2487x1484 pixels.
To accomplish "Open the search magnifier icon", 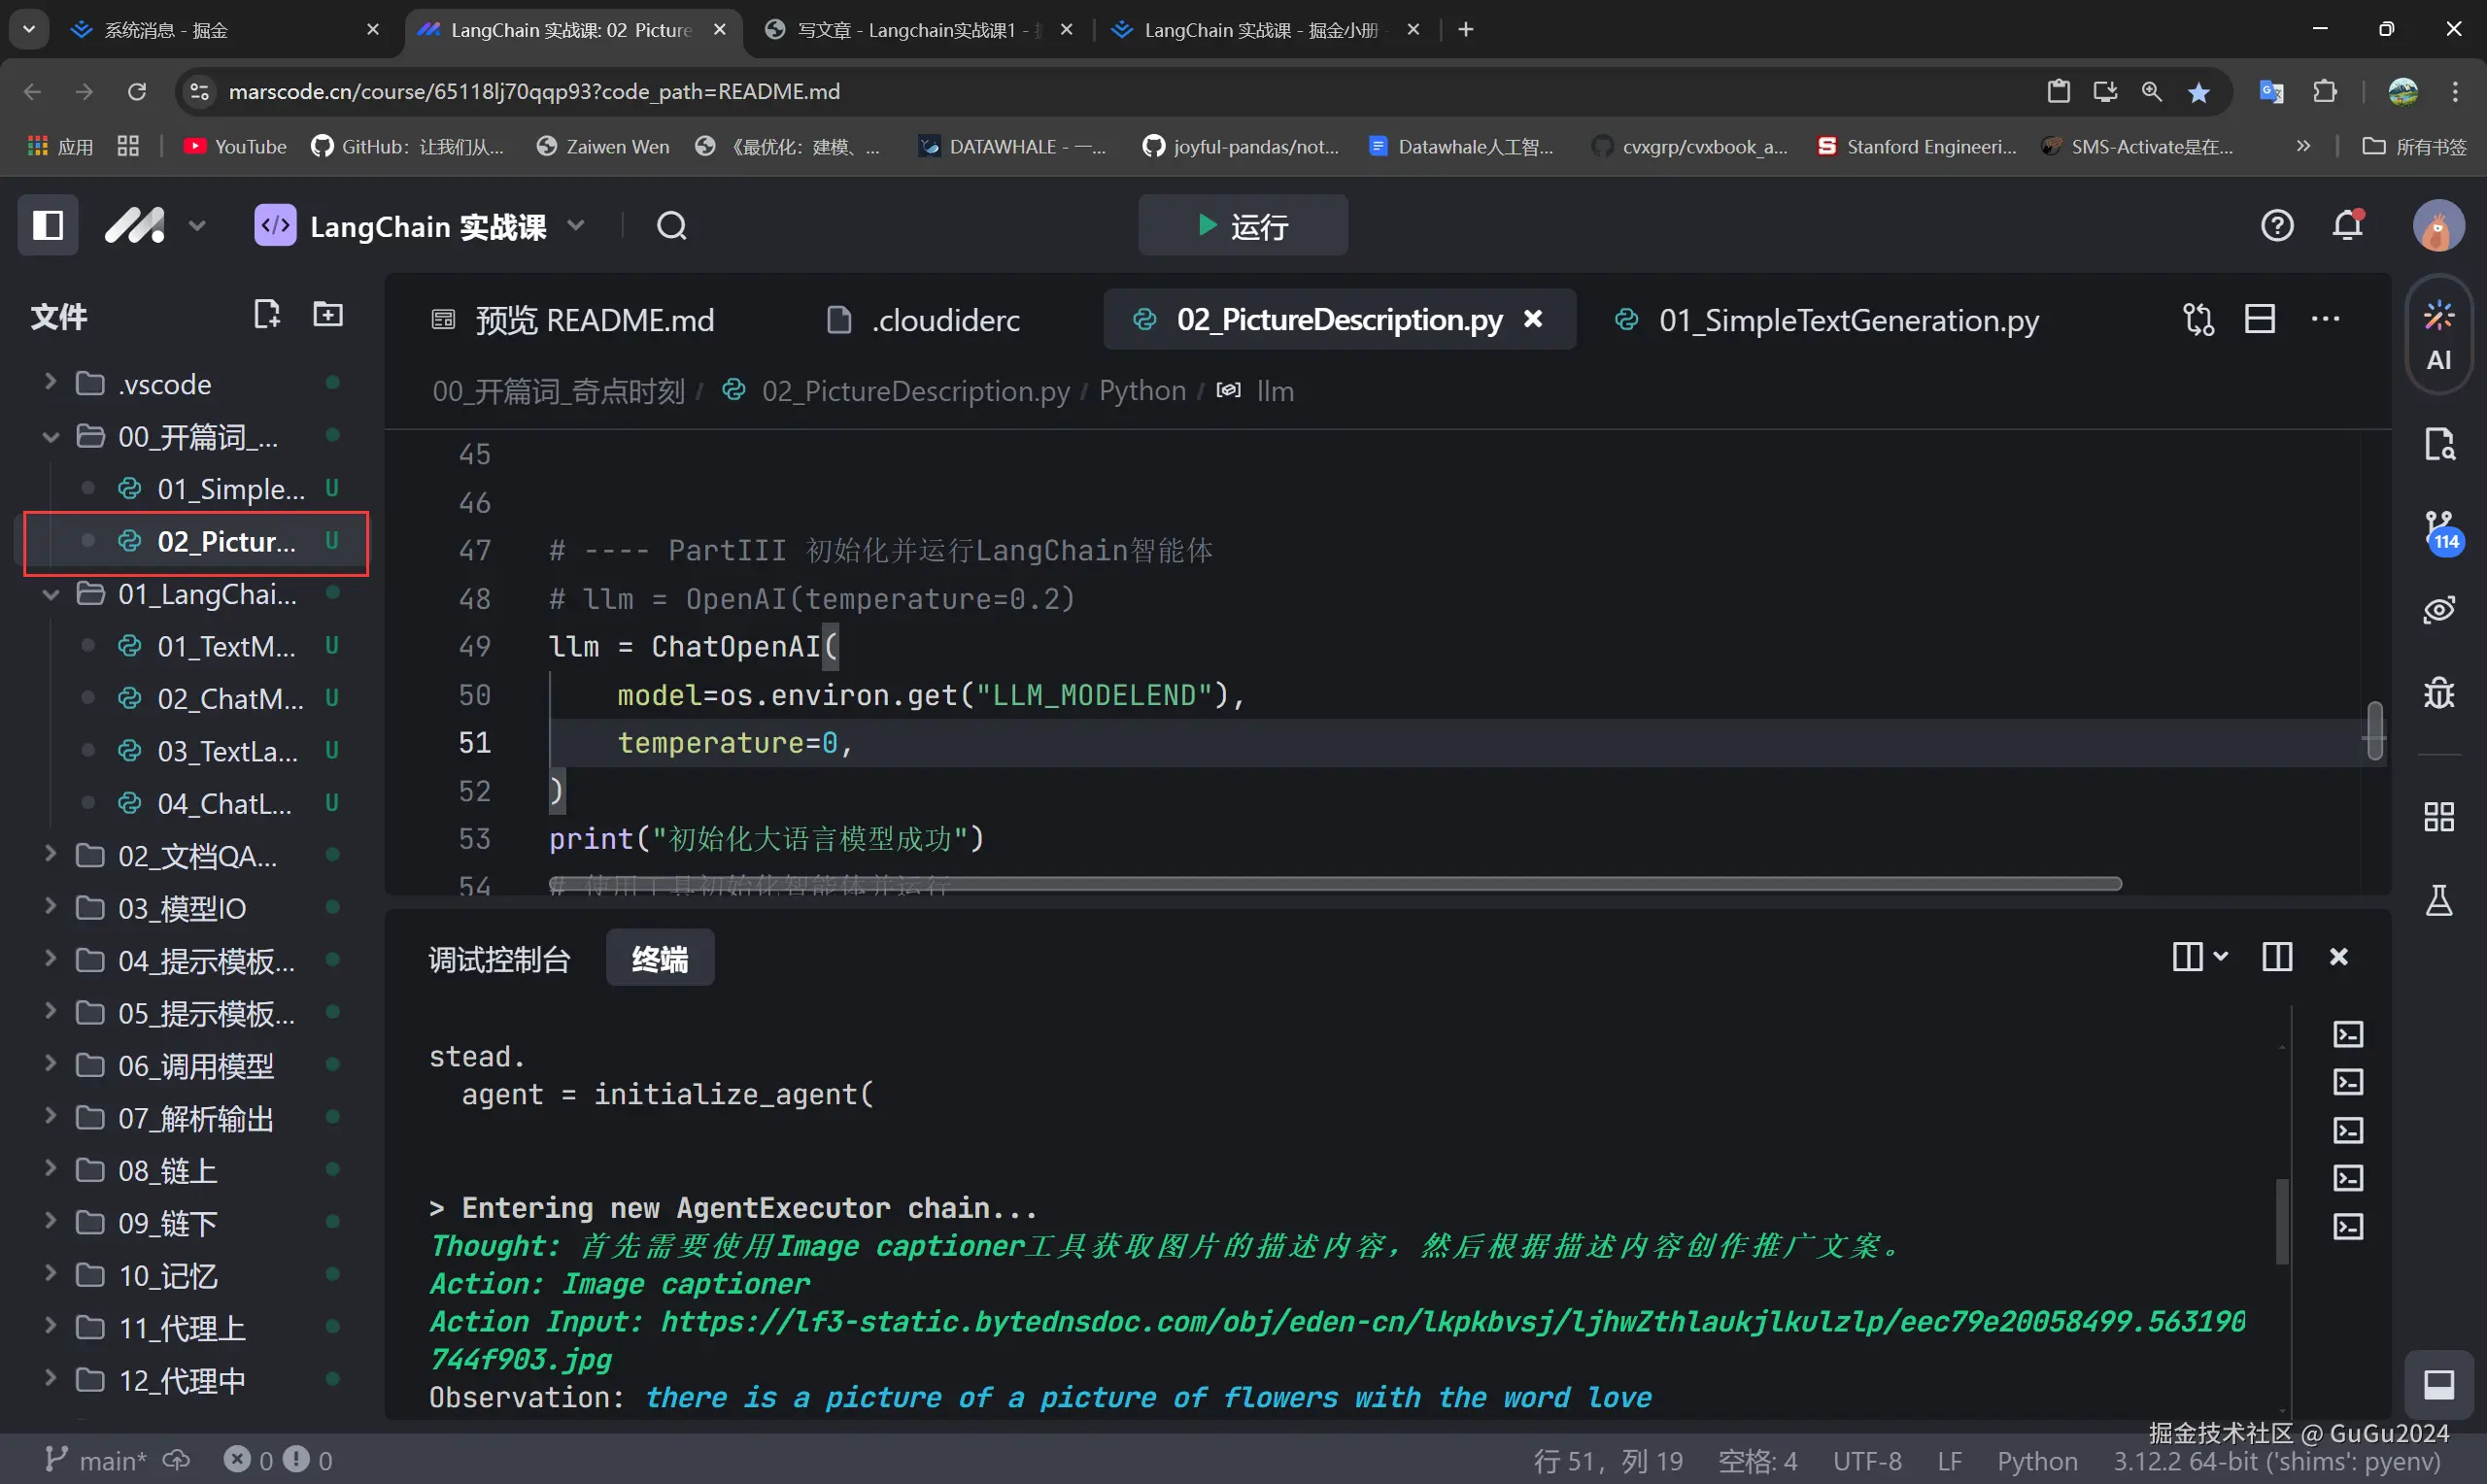I will click(671, 226).
